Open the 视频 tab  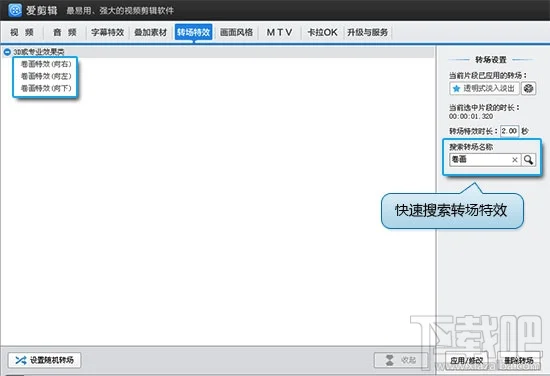click(22, 32)
